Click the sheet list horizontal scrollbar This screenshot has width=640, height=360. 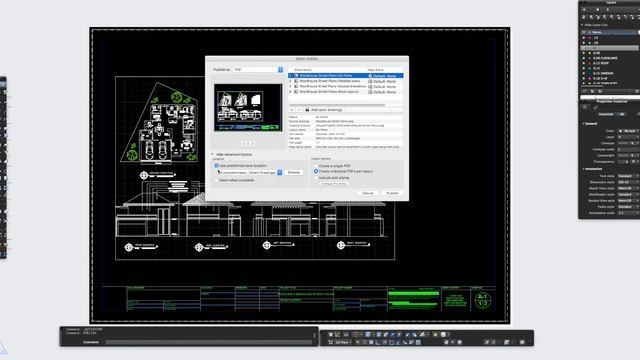(x=337, y=105)
